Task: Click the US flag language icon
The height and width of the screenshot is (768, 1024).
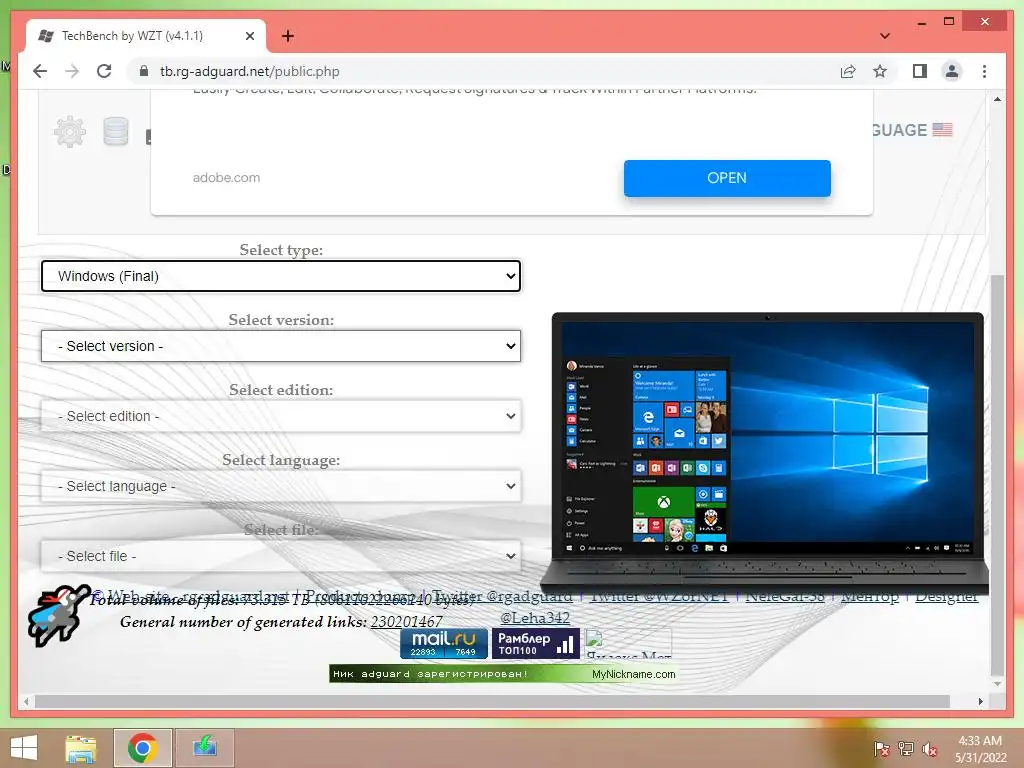Action: pyautogui.click(x=942, y=129)
